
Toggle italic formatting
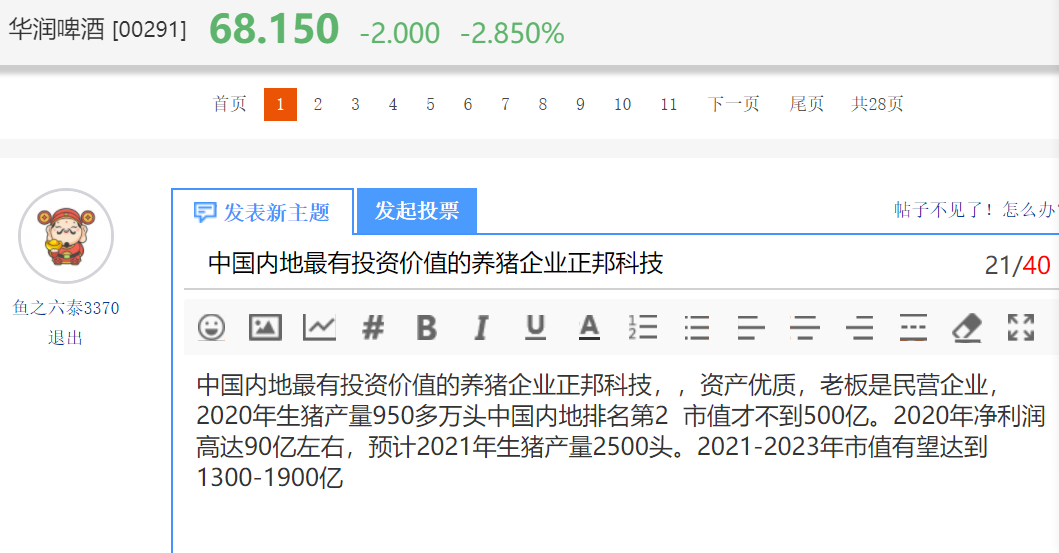click(x=481, y=328)
